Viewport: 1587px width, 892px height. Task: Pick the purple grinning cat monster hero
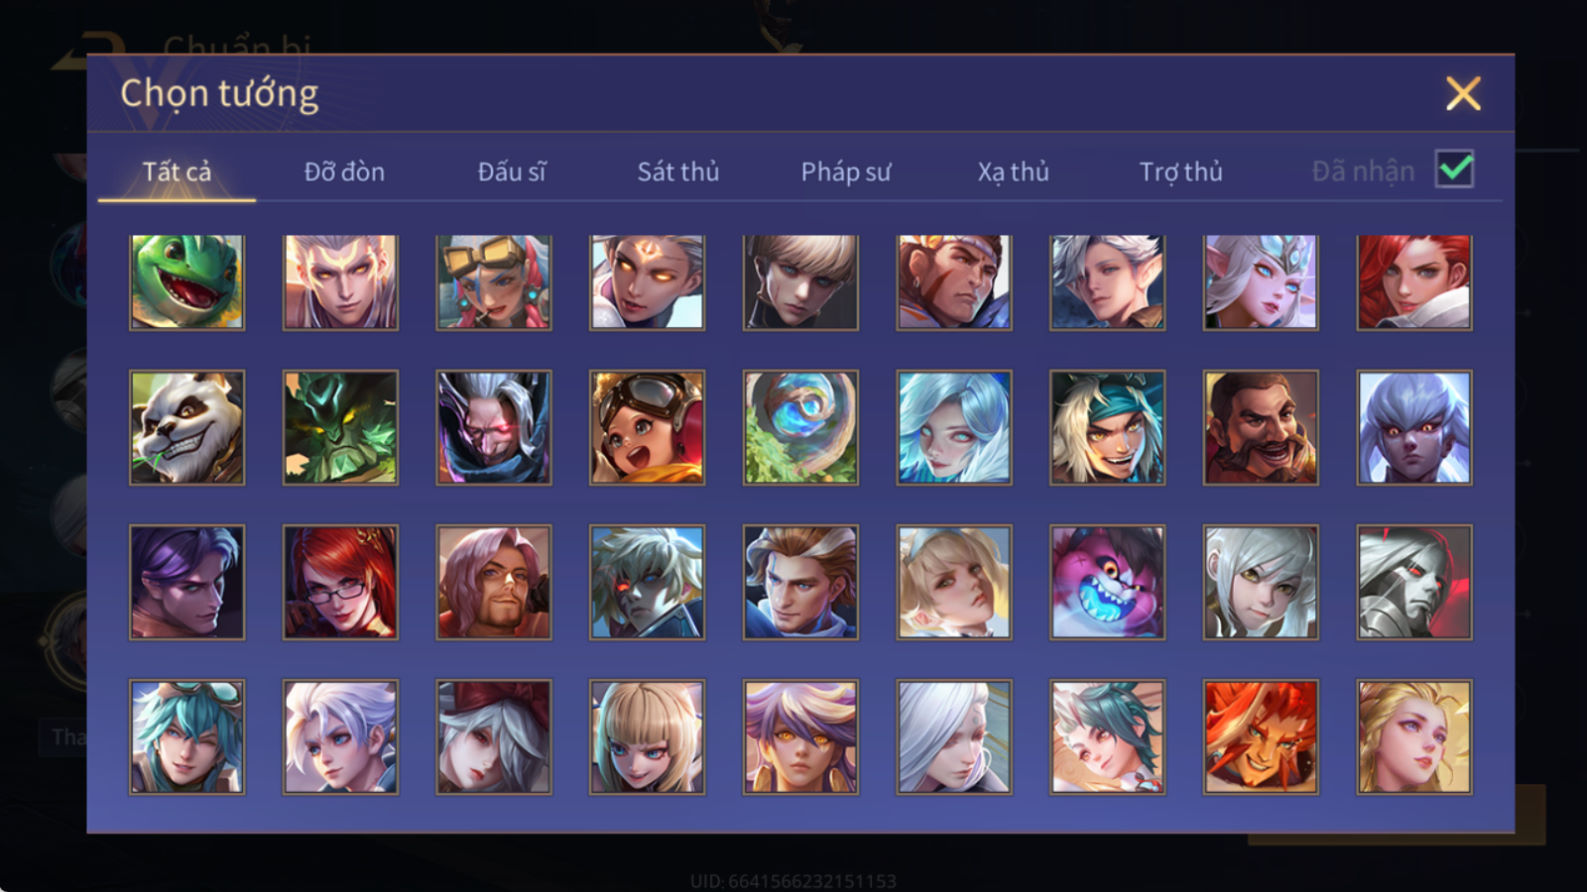(1107, 582)
